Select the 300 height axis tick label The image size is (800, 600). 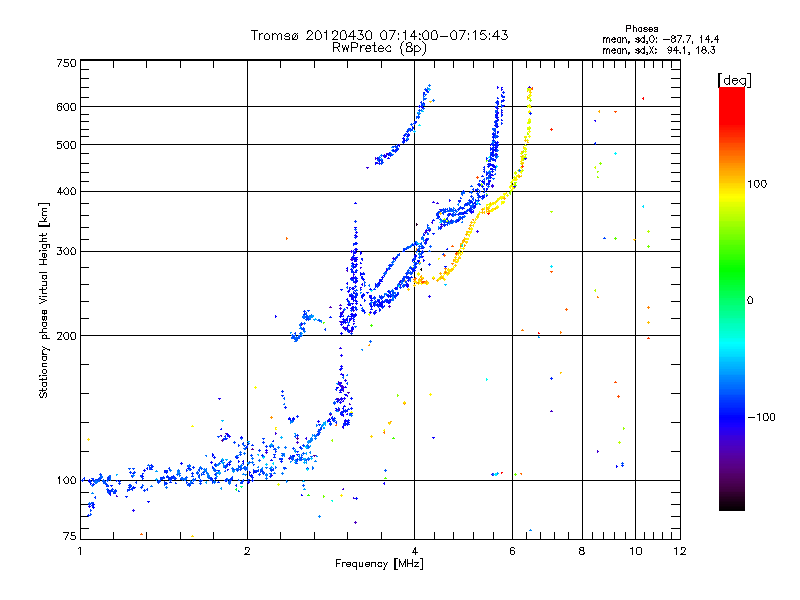click(67, 252)
